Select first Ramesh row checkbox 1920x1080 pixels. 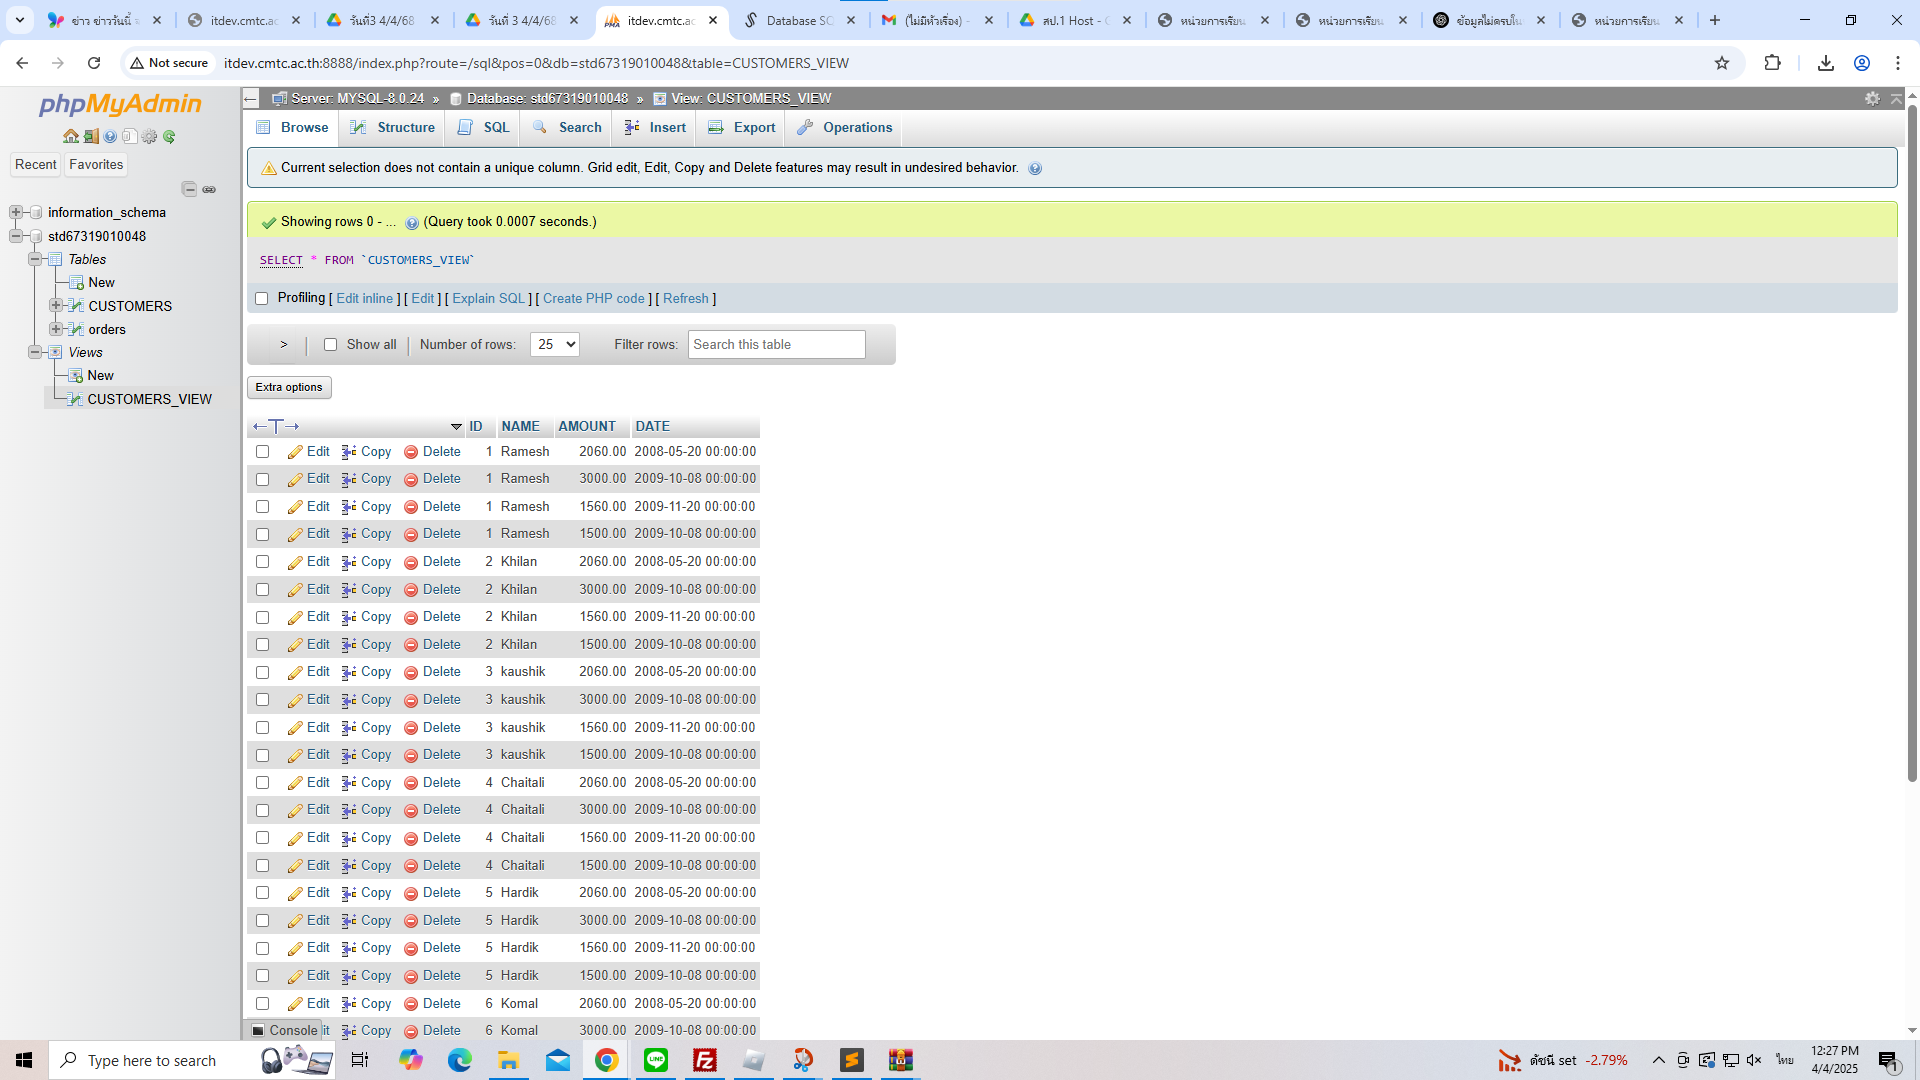262,452
